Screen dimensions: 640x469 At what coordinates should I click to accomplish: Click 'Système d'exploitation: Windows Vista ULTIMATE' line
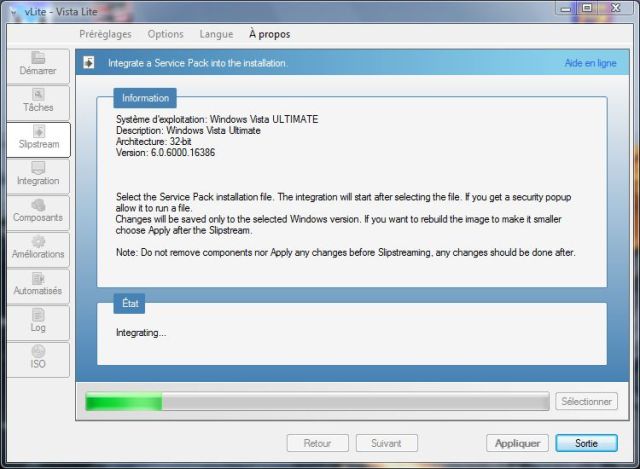pyautogui.click(x=217, y=120)
